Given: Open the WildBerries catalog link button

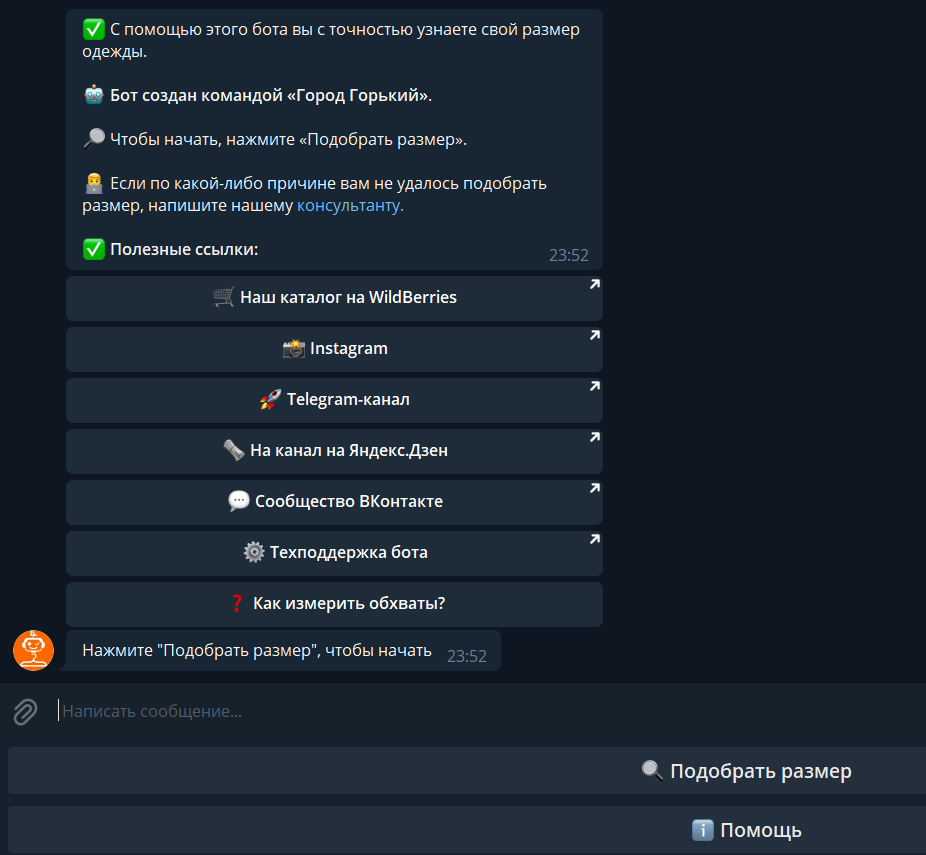Looking at the screenshot, I should click(x=334, y=298).
